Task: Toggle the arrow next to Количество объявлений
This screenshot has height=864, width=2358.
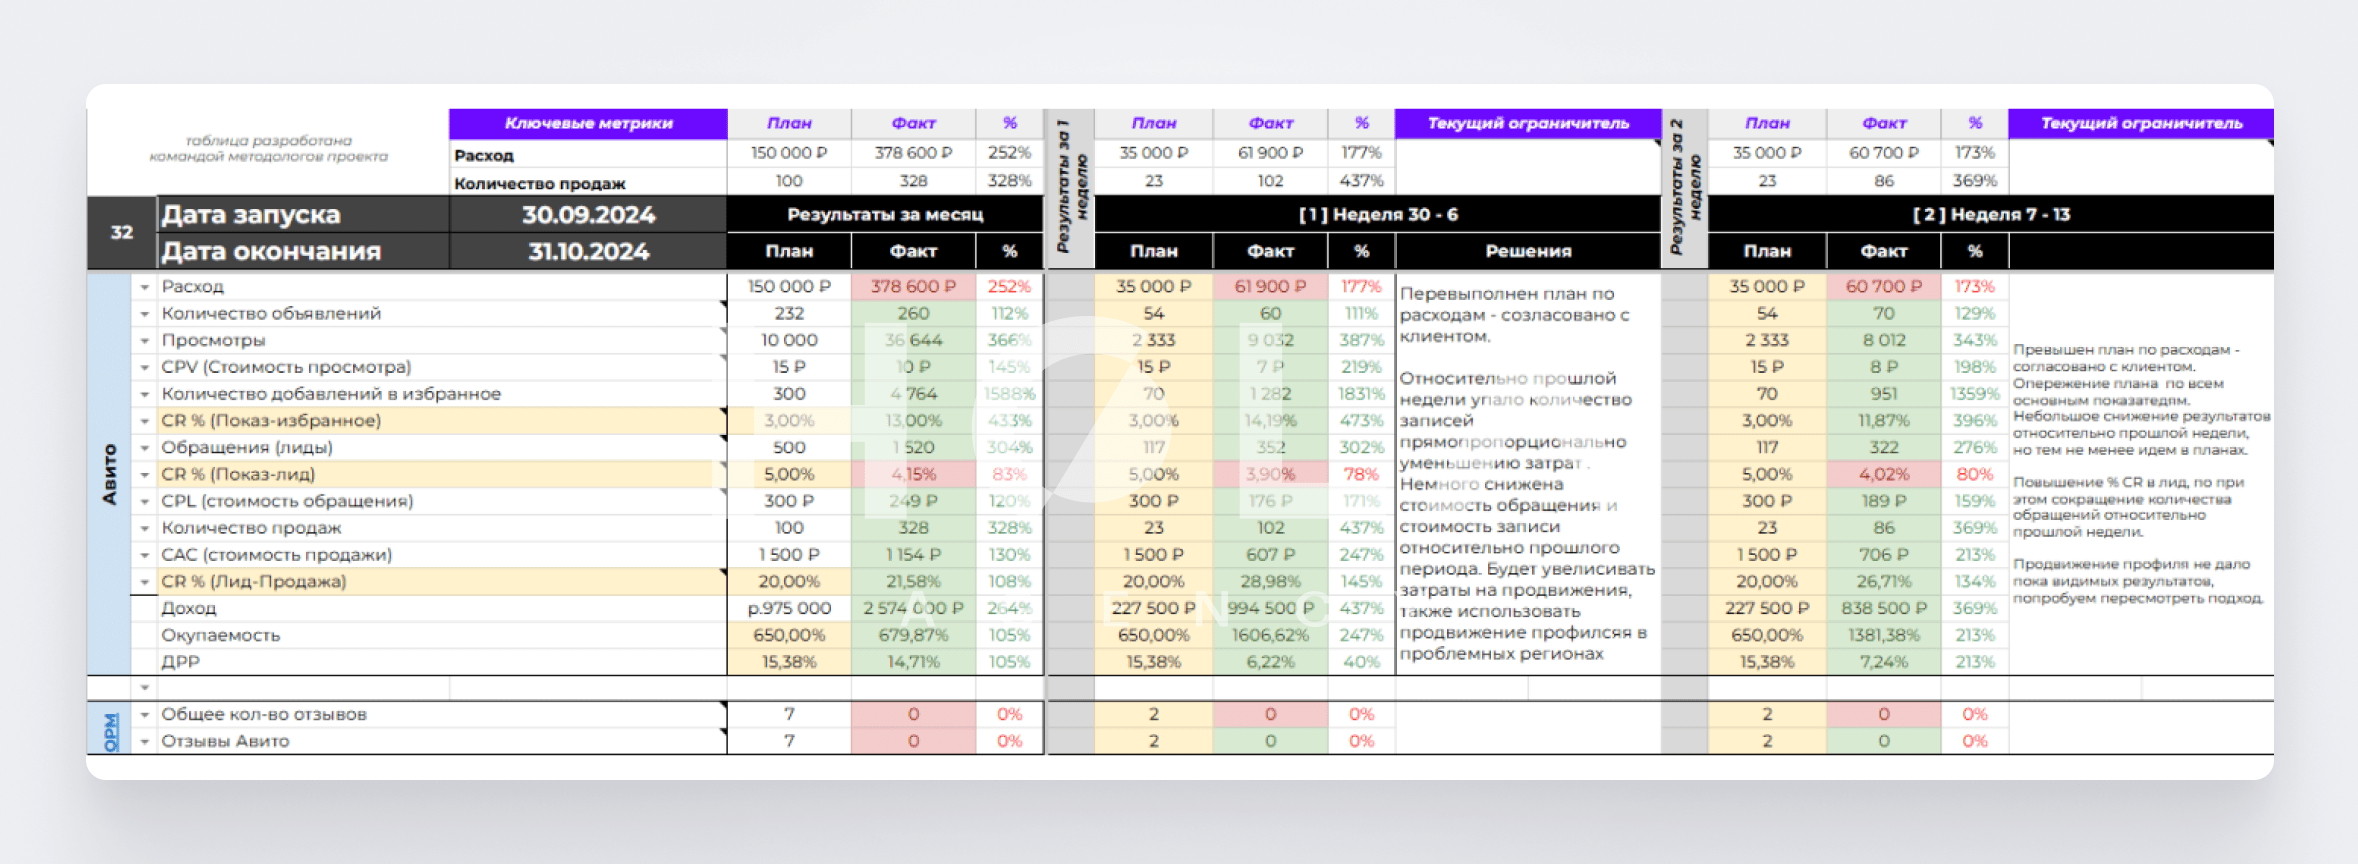Action: click(145, 314)
